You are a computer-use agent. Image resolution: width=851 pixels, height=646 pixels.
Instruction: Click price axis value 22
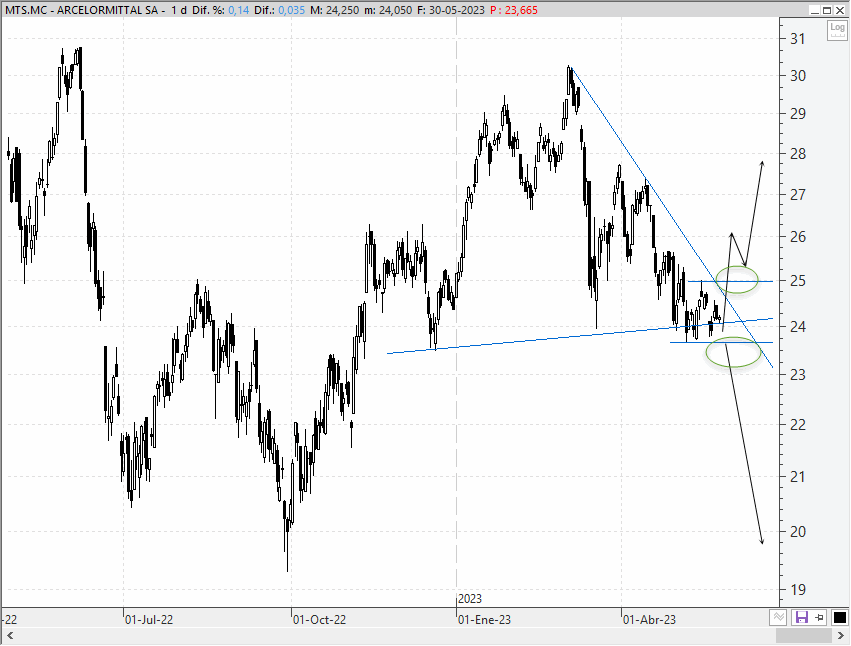[x=798, y=425]
